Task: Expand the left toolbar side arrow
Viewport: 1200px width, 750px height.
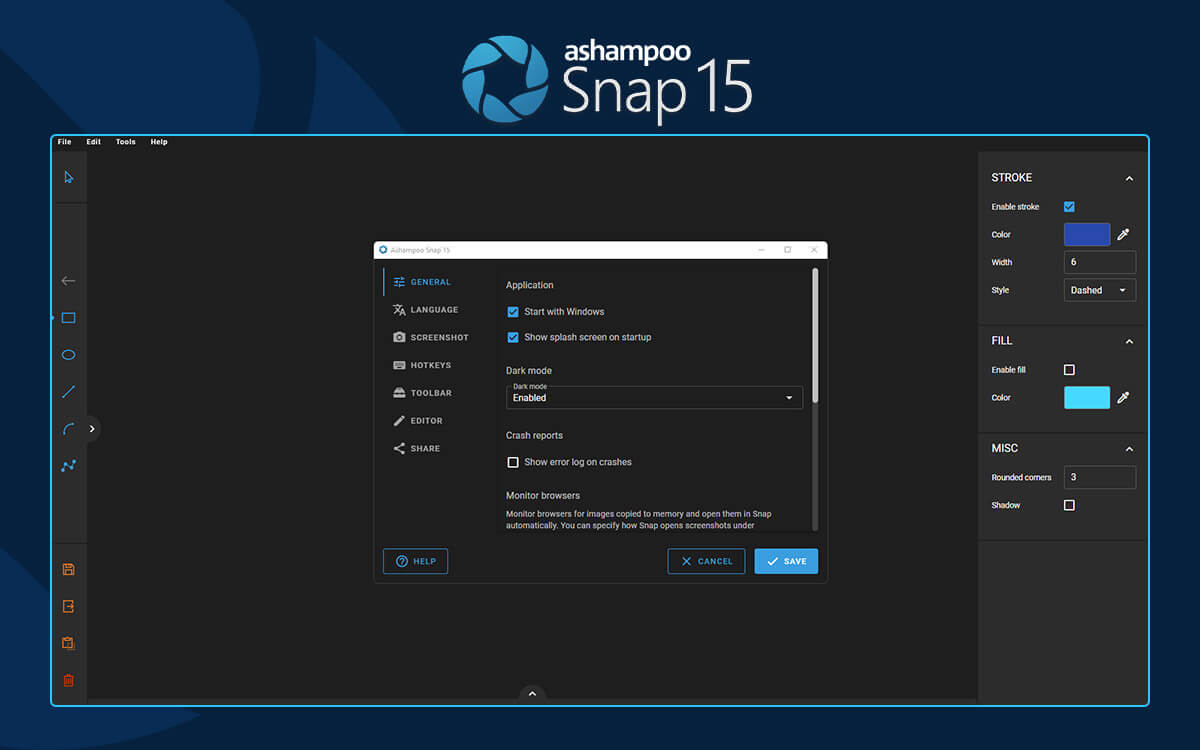Action: 92,429
